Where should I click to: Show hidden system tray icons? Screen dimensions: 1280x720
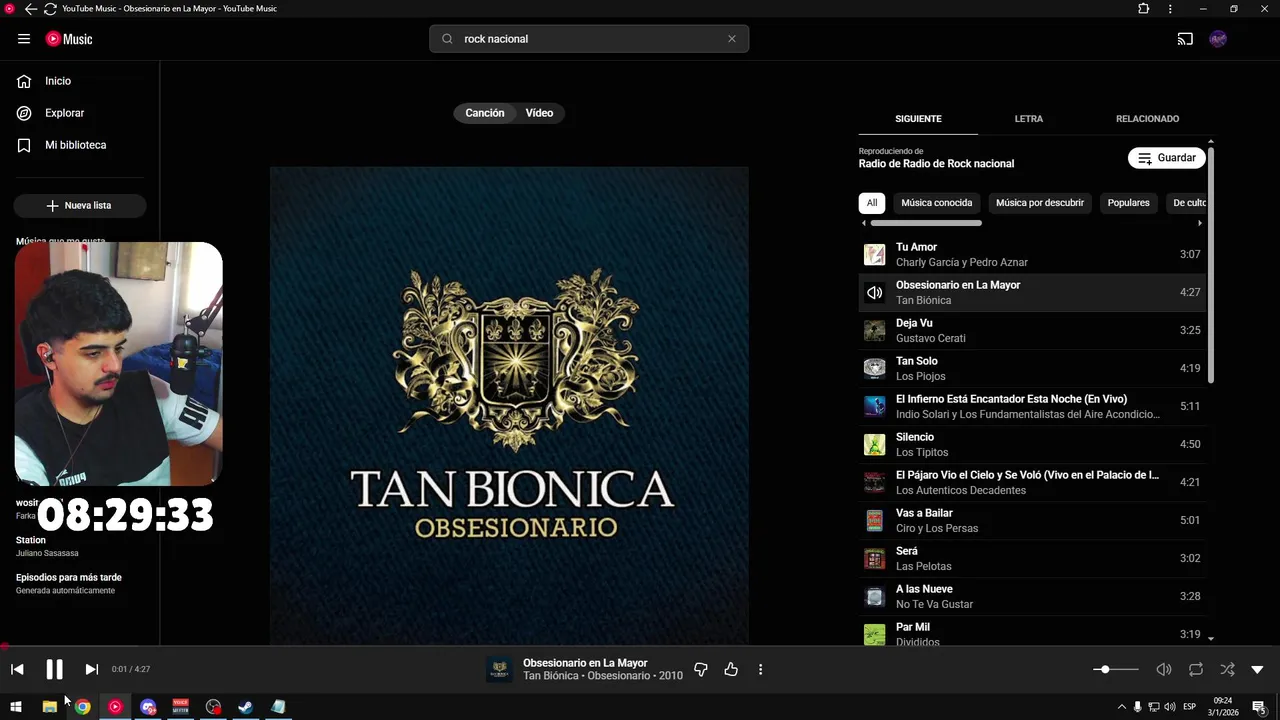(x=1121, y=707)
